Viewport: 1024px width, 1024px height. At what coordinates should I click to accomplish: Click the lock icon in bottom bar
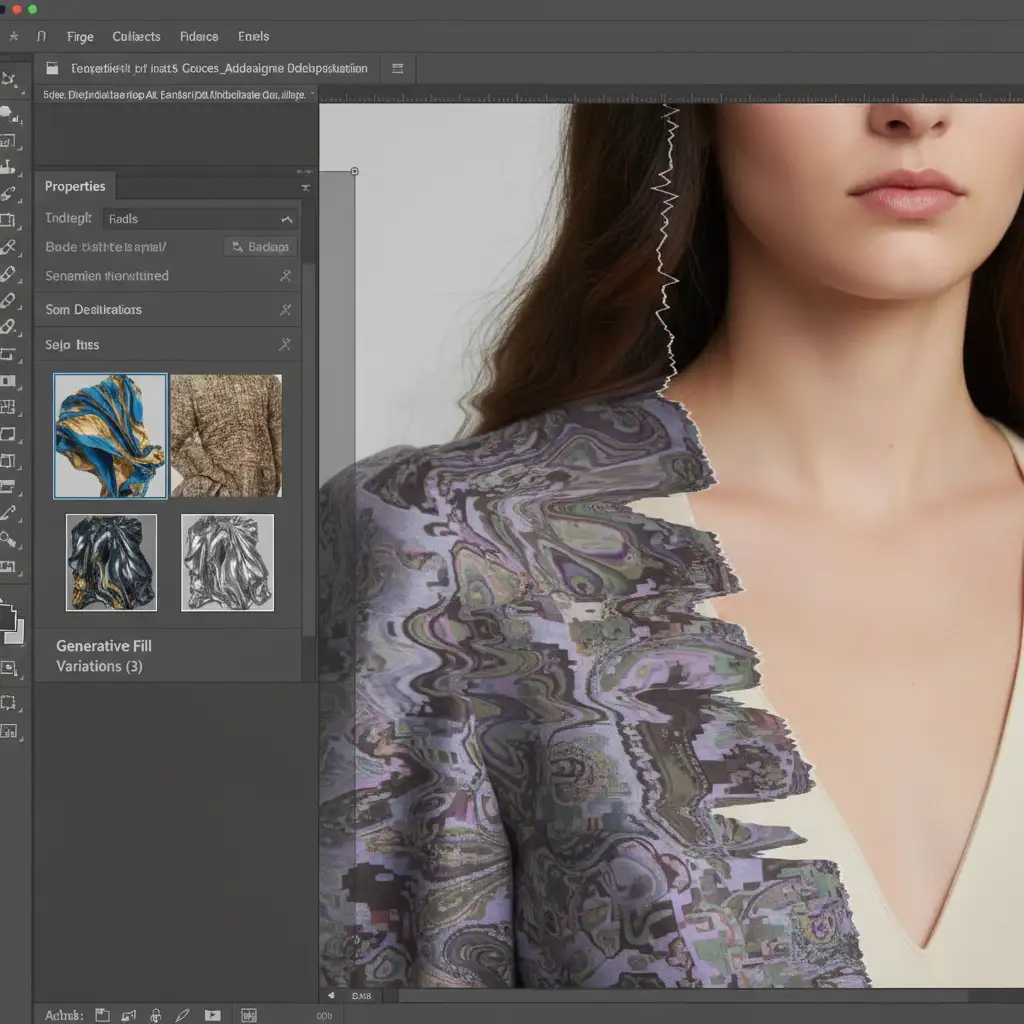point(155,1015)
